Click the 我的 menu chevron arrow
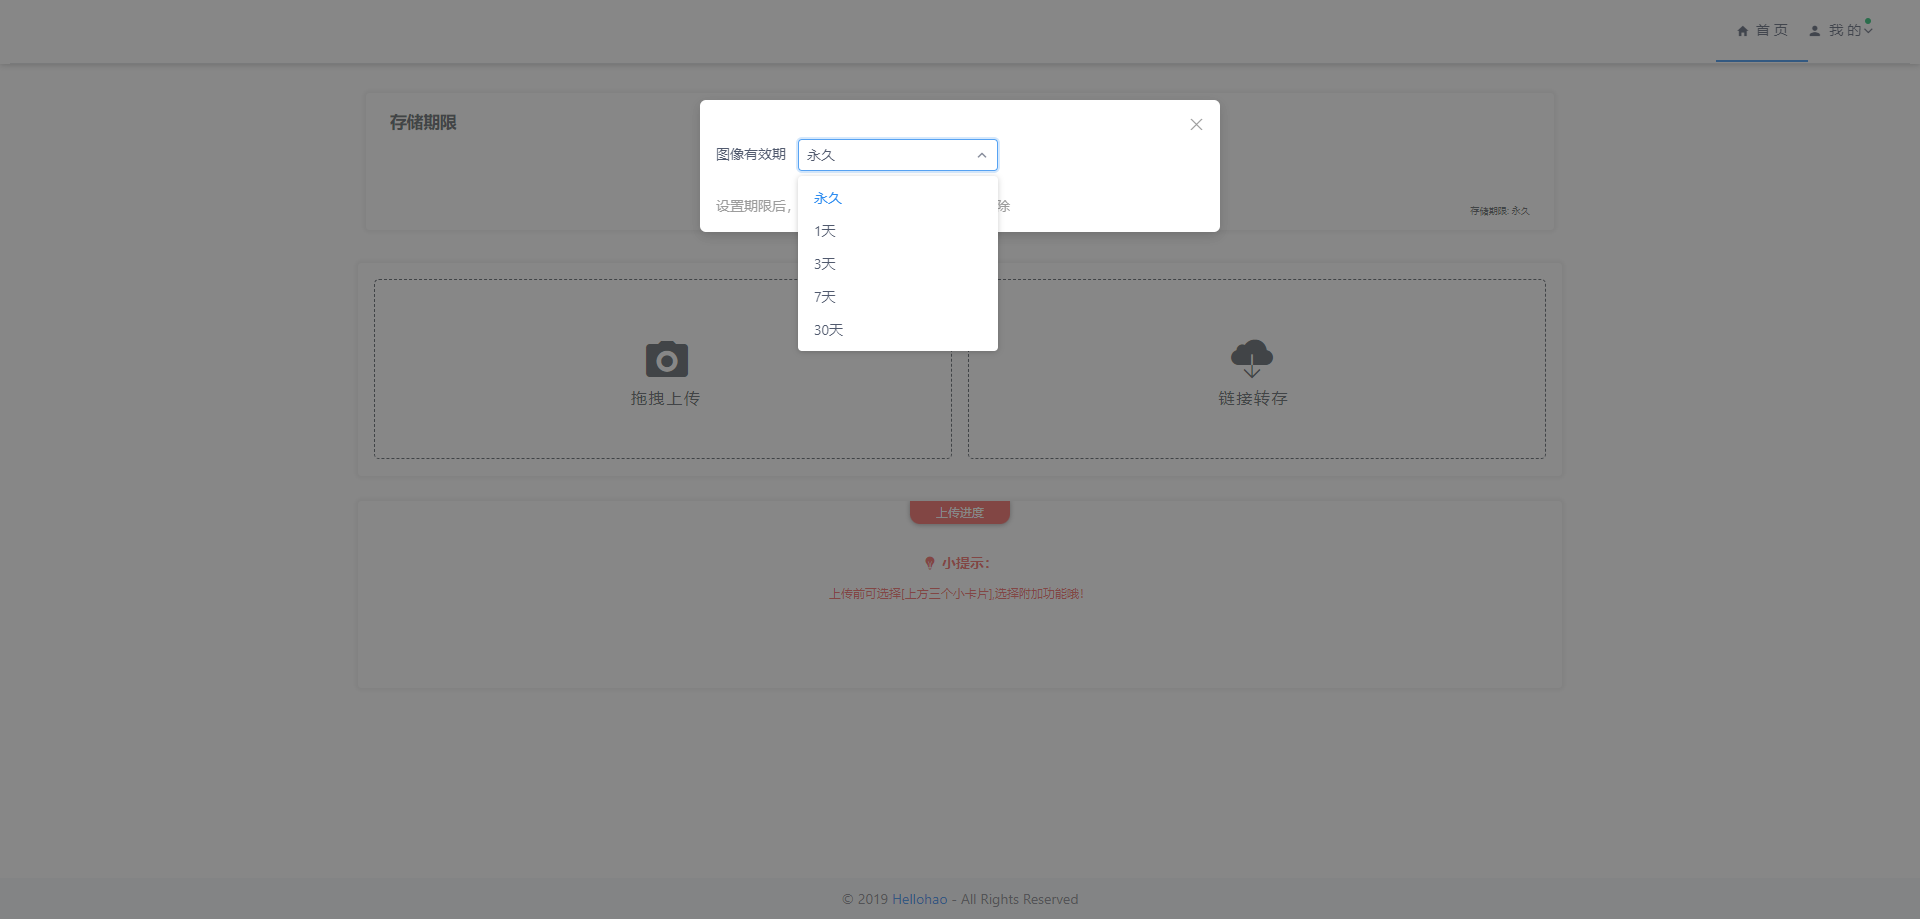The height and width of the screenshot is (919, 1920). 1868,31
